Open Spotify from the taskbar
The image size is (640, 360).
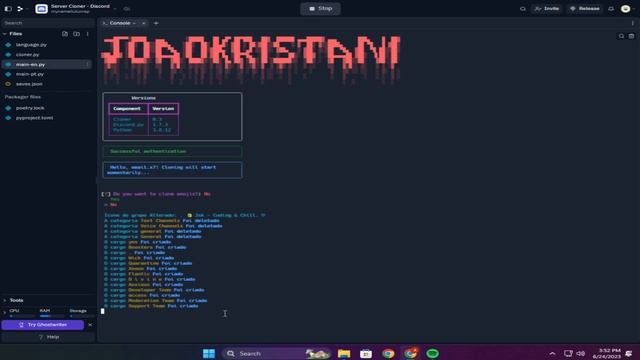(432, 353)
